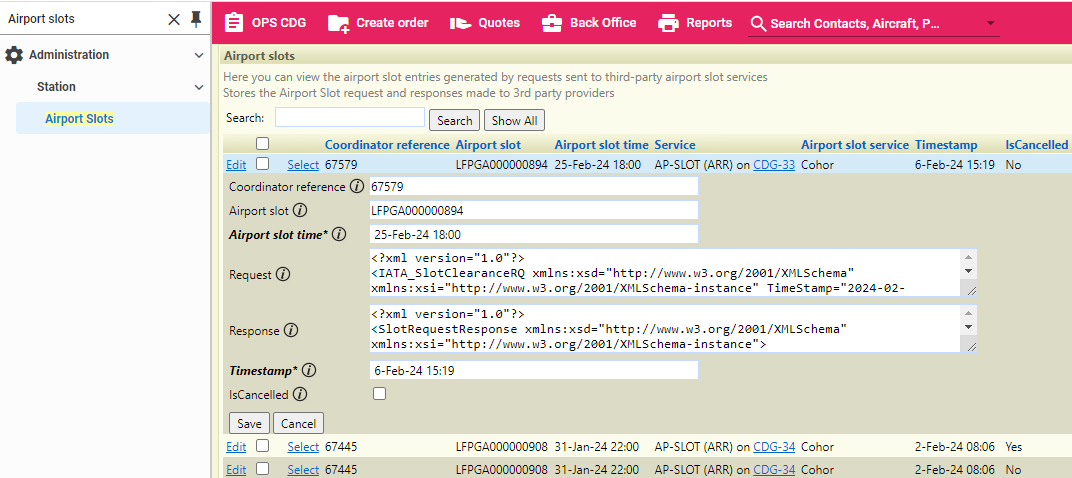This screenshot has height=478, width=1072.
Task: Collapse the Administration section chevron
Action: (x=199, y=55)
